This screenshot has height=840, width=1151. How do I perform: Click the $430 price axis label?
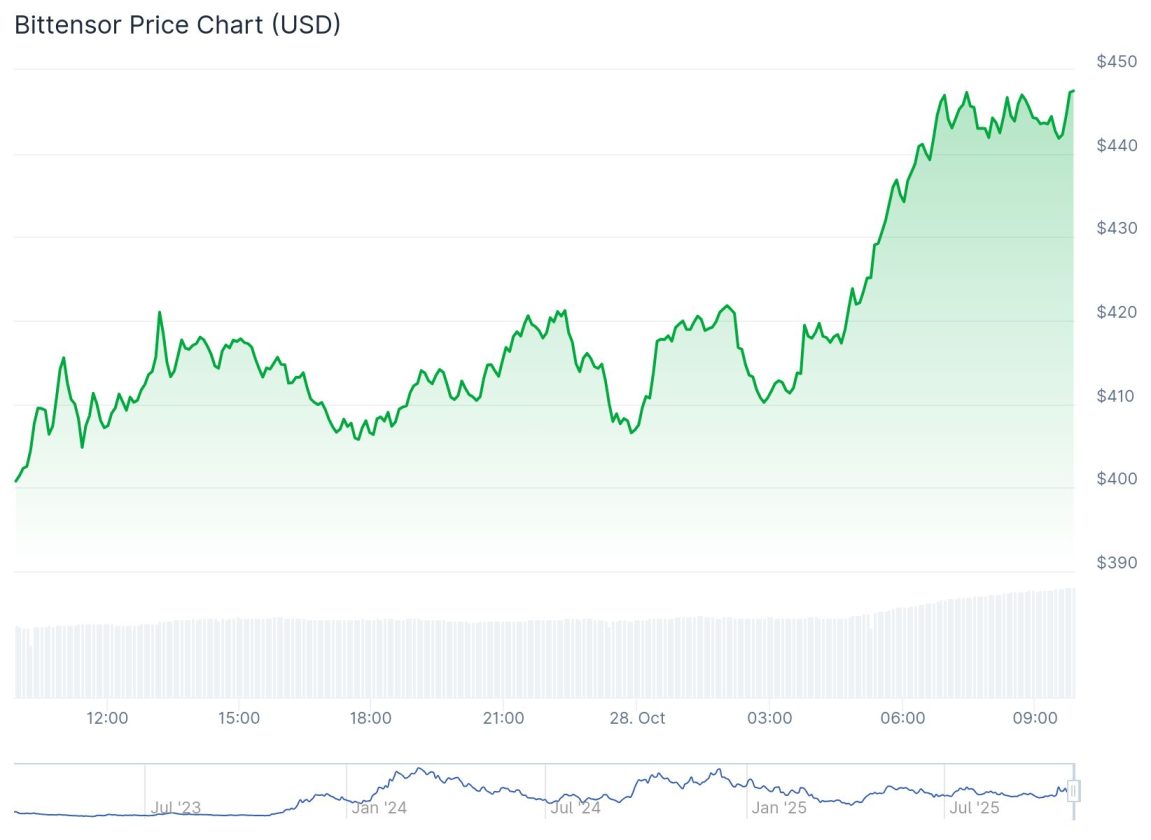[1116, 228]
